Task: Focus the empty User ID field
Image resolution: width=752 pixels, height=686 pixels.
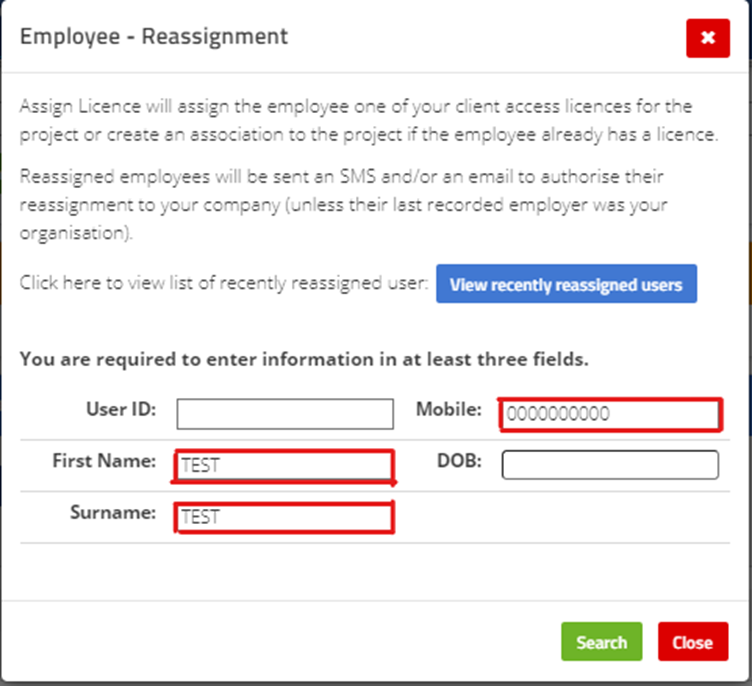Action: (285, 414)
